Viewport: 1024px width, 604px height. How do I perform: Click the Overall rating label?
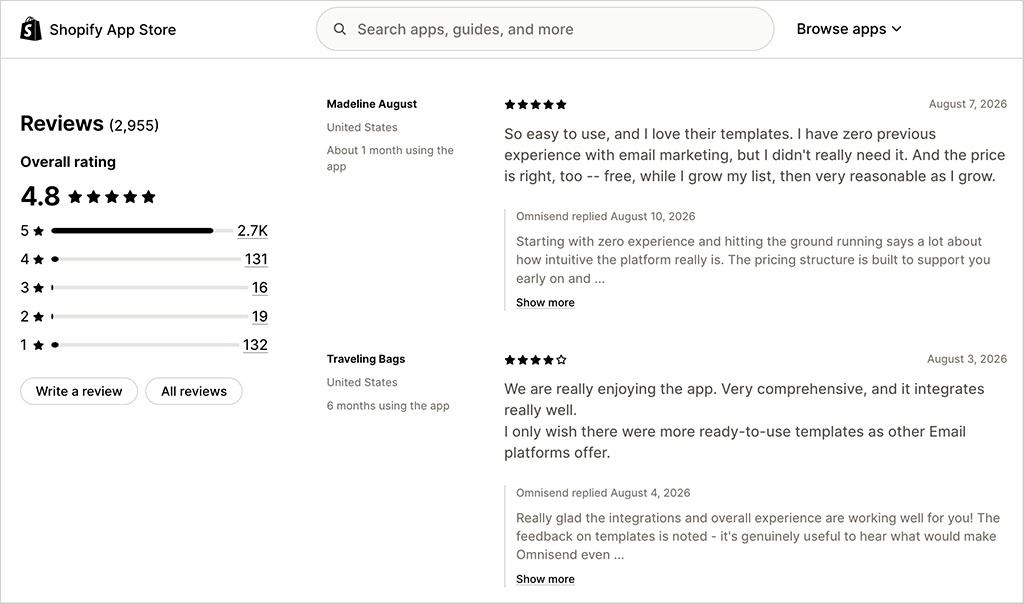click(68, 162)
